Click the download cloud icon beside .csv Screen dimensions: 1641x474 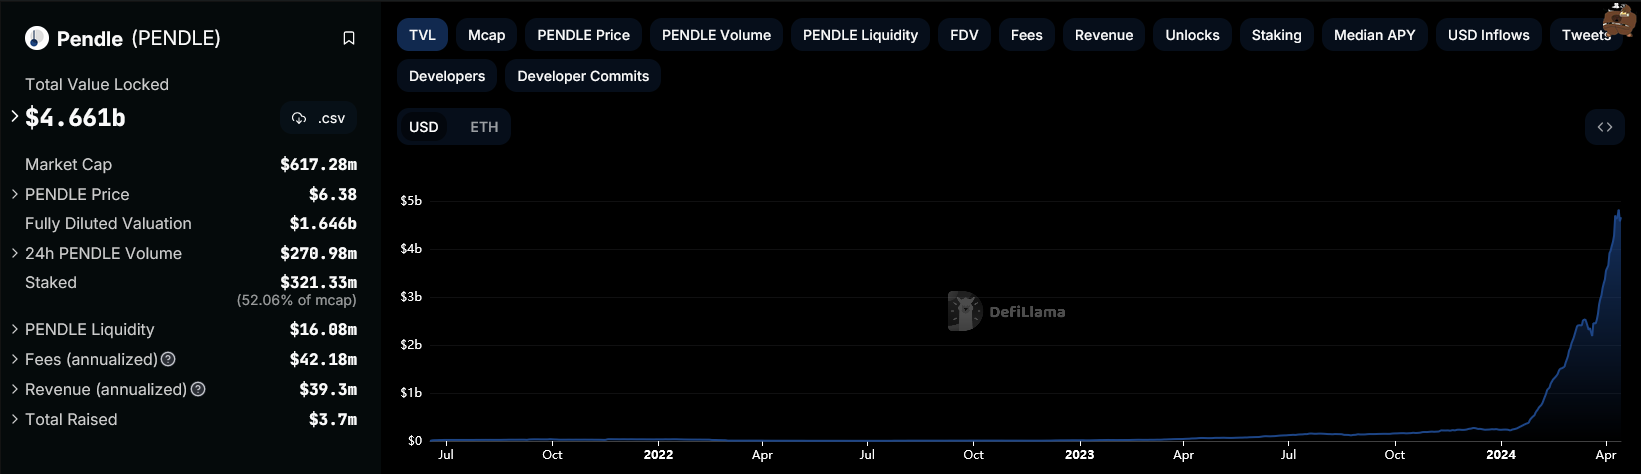[299, 118]
